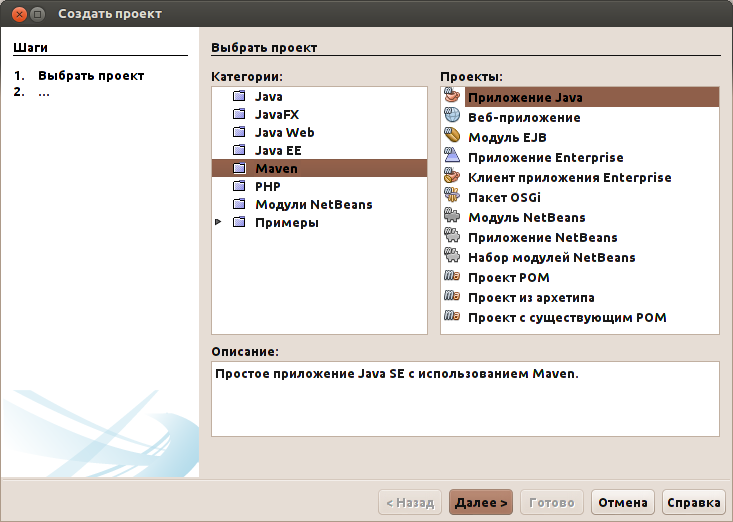Choose the Веб-приложение project type

tap(525, 118)
